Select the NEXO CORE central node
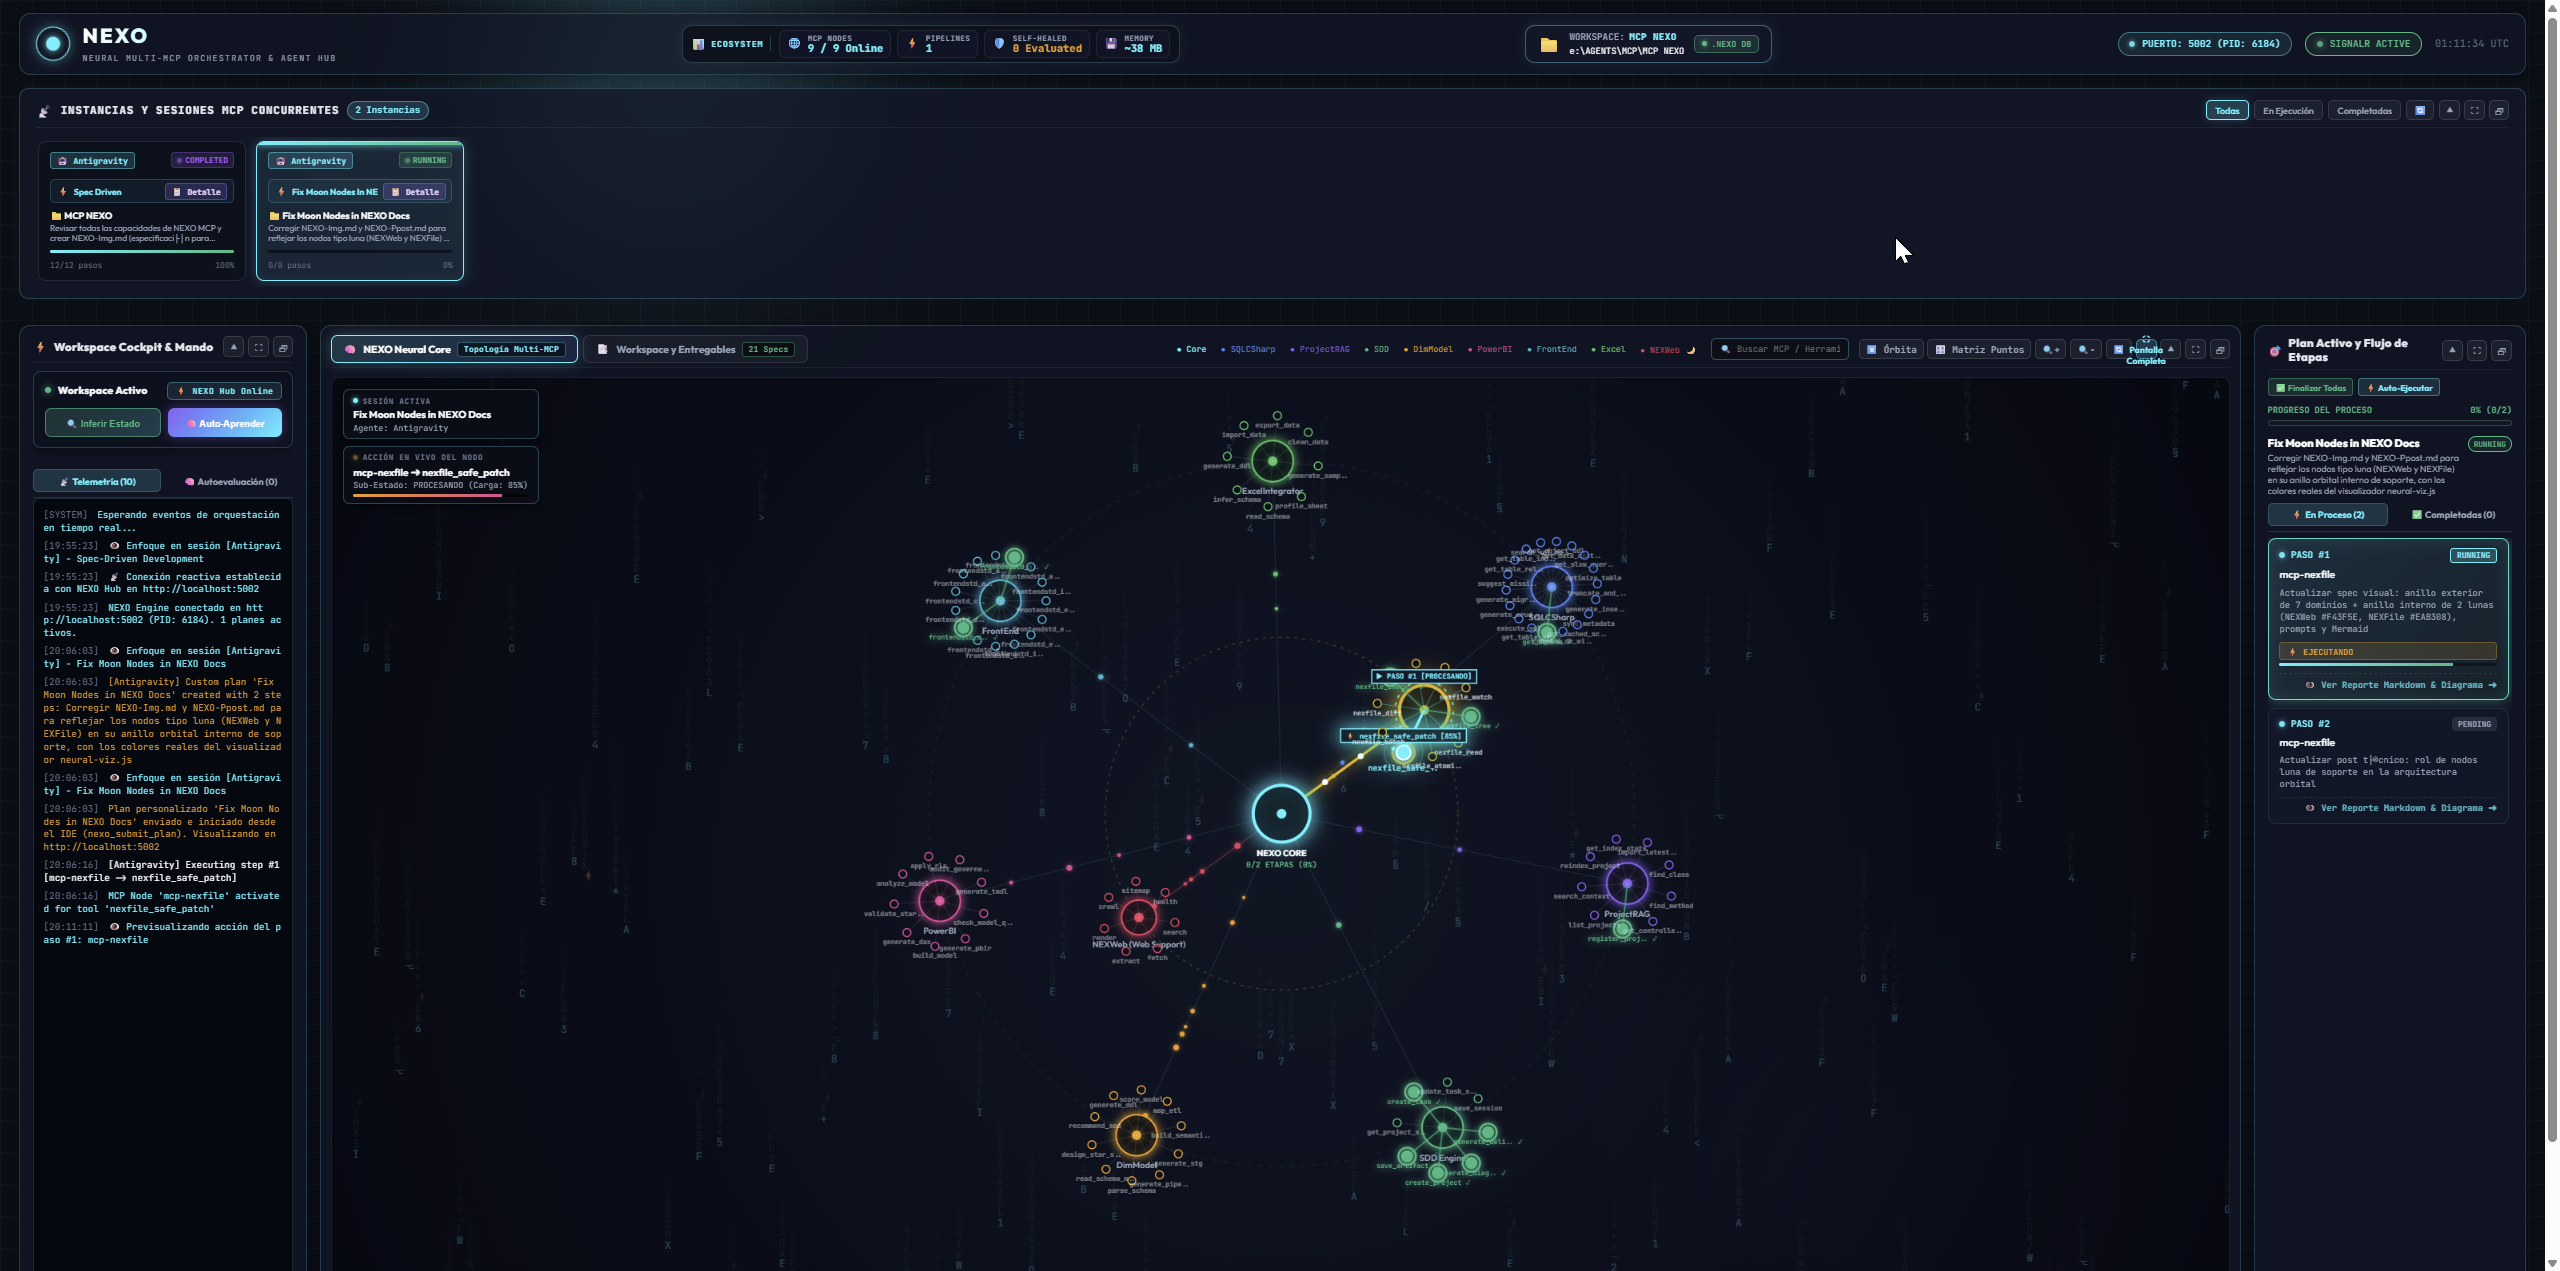The width and height of the screenshot is (2560, 1271). point(1281,813)
